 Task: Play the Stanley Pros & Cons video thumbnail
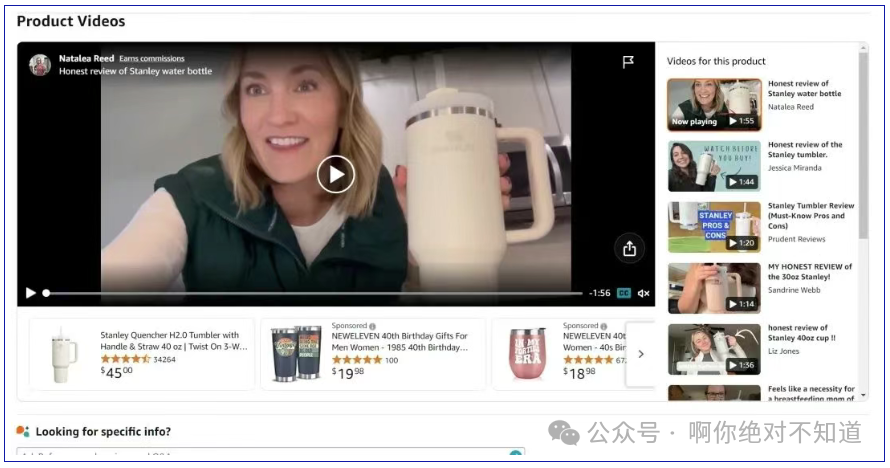(x=714, y=227)
